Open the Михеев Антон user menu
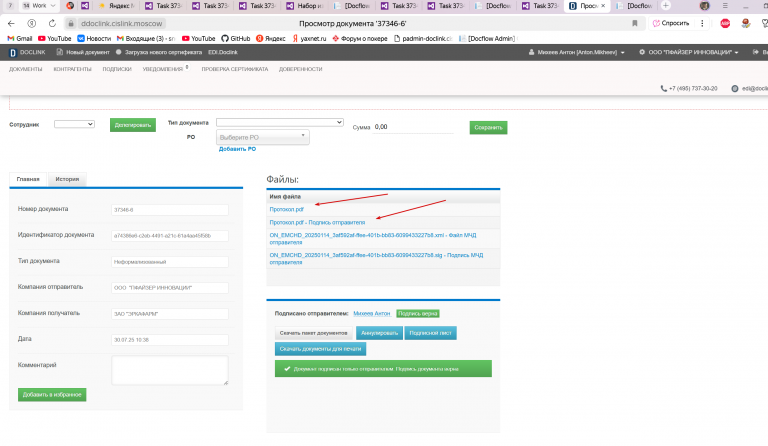The width and height of the screenshot is (768, 446). point(576,52)
